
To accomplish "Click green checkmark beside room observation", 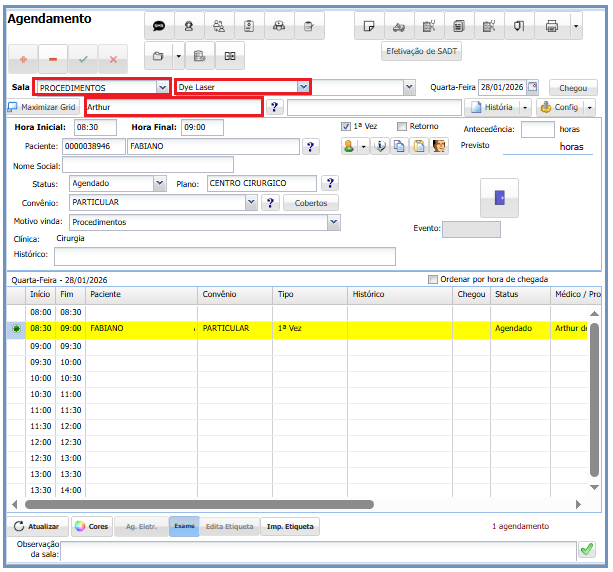I will pyautogui.click(x=586, y=549).
